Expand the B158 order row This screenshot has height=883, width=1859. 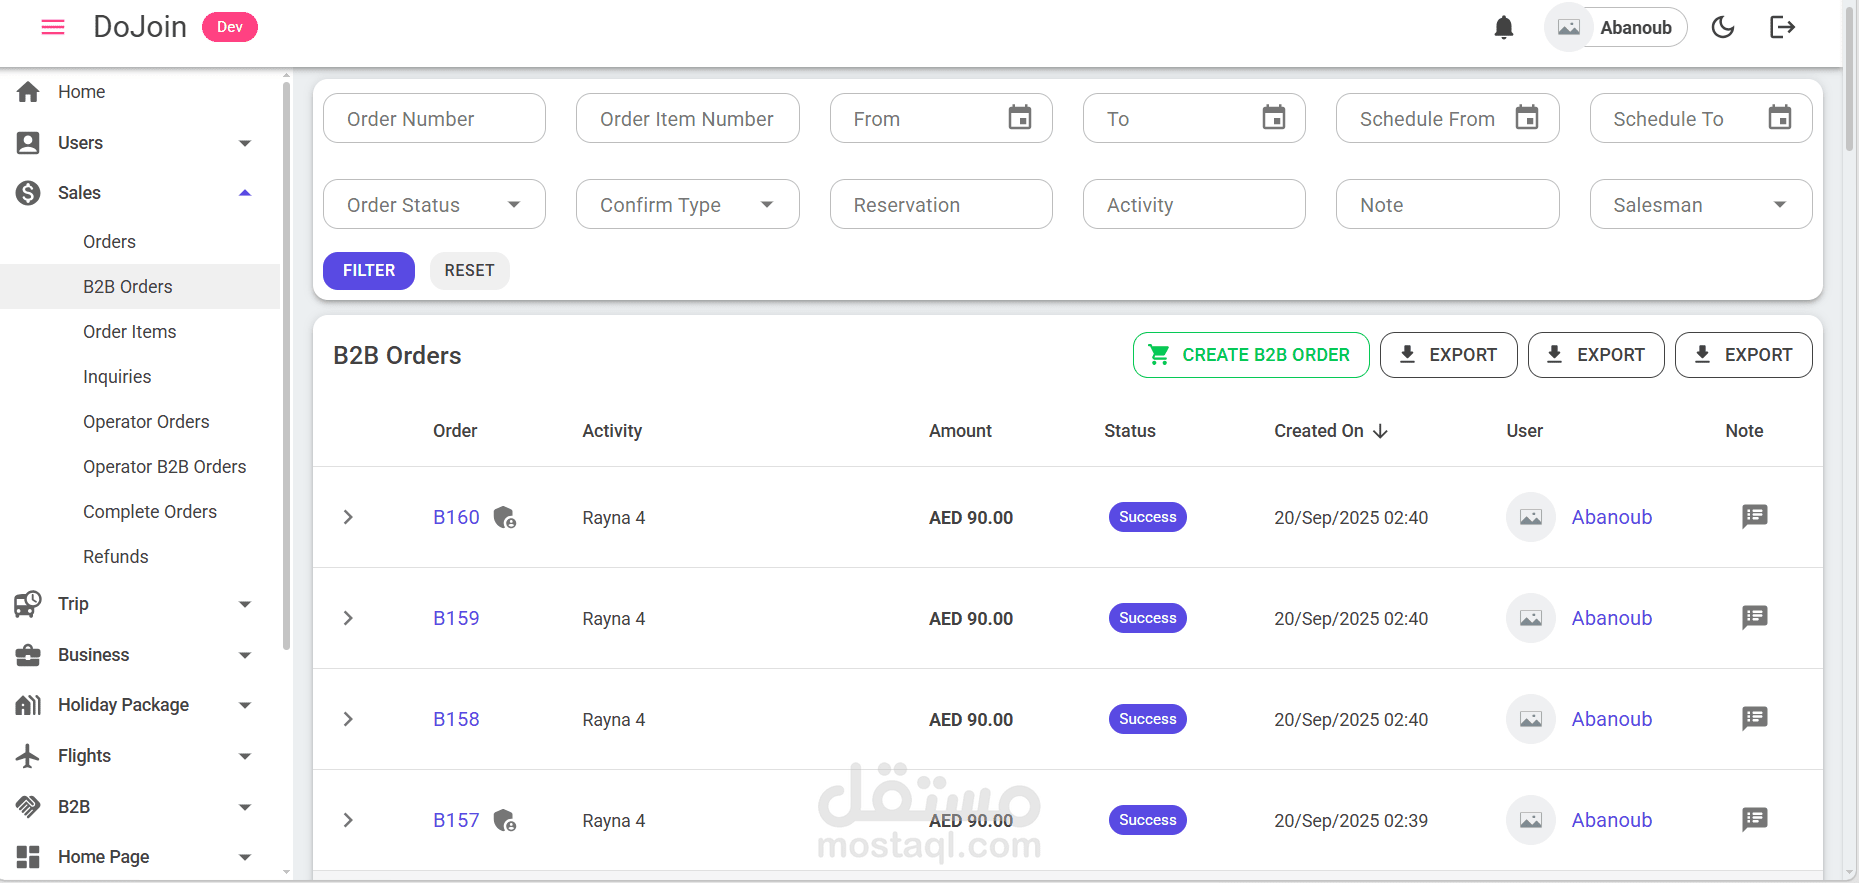tap(348, 719)
